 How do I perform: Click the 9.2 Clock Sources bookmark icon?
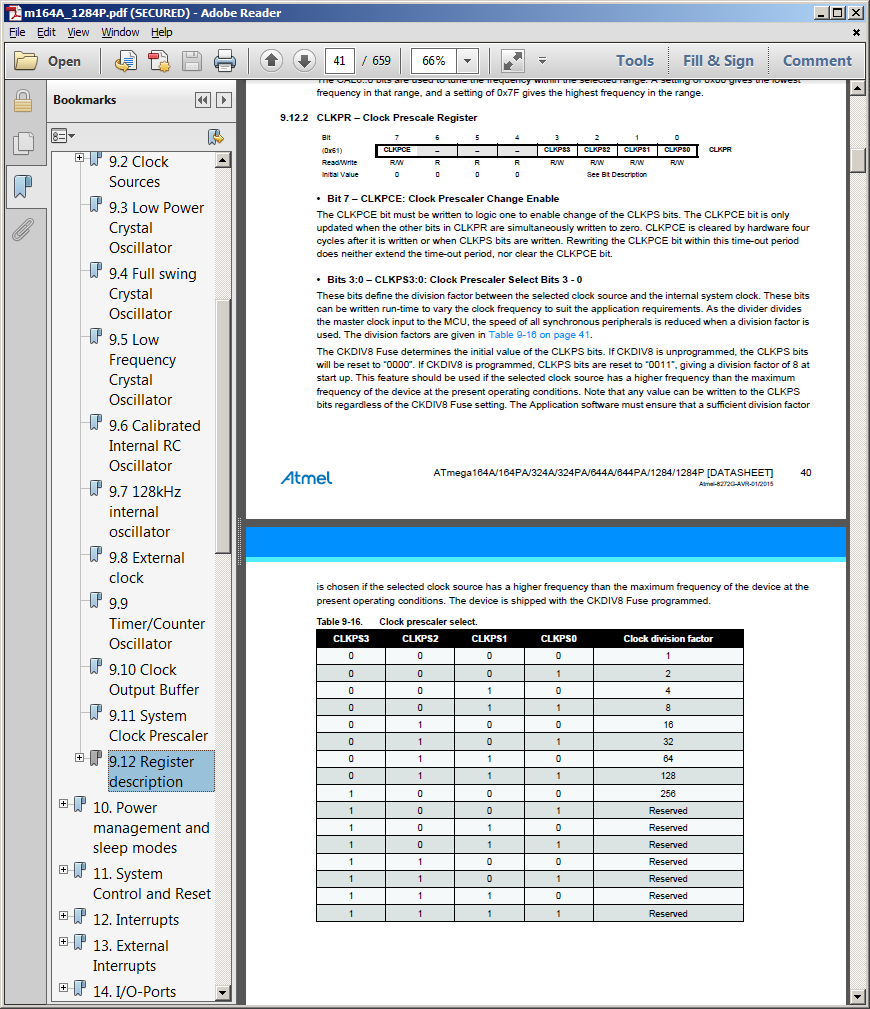point(95,158)
